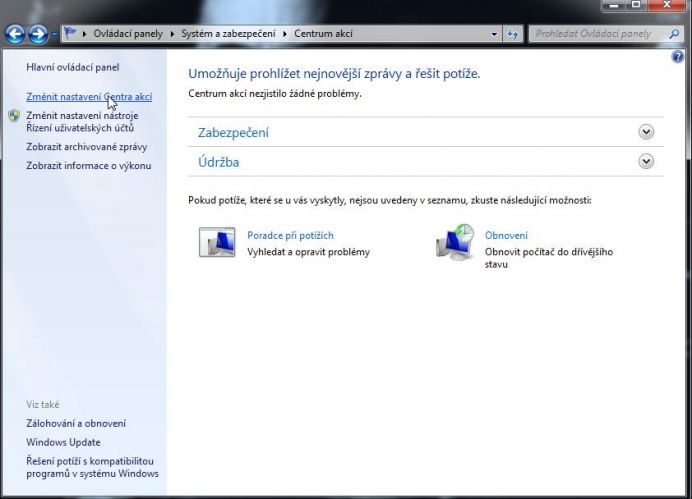Open the address bar history dropdown
The image size is (692, 499).
(x=494, y=34)
